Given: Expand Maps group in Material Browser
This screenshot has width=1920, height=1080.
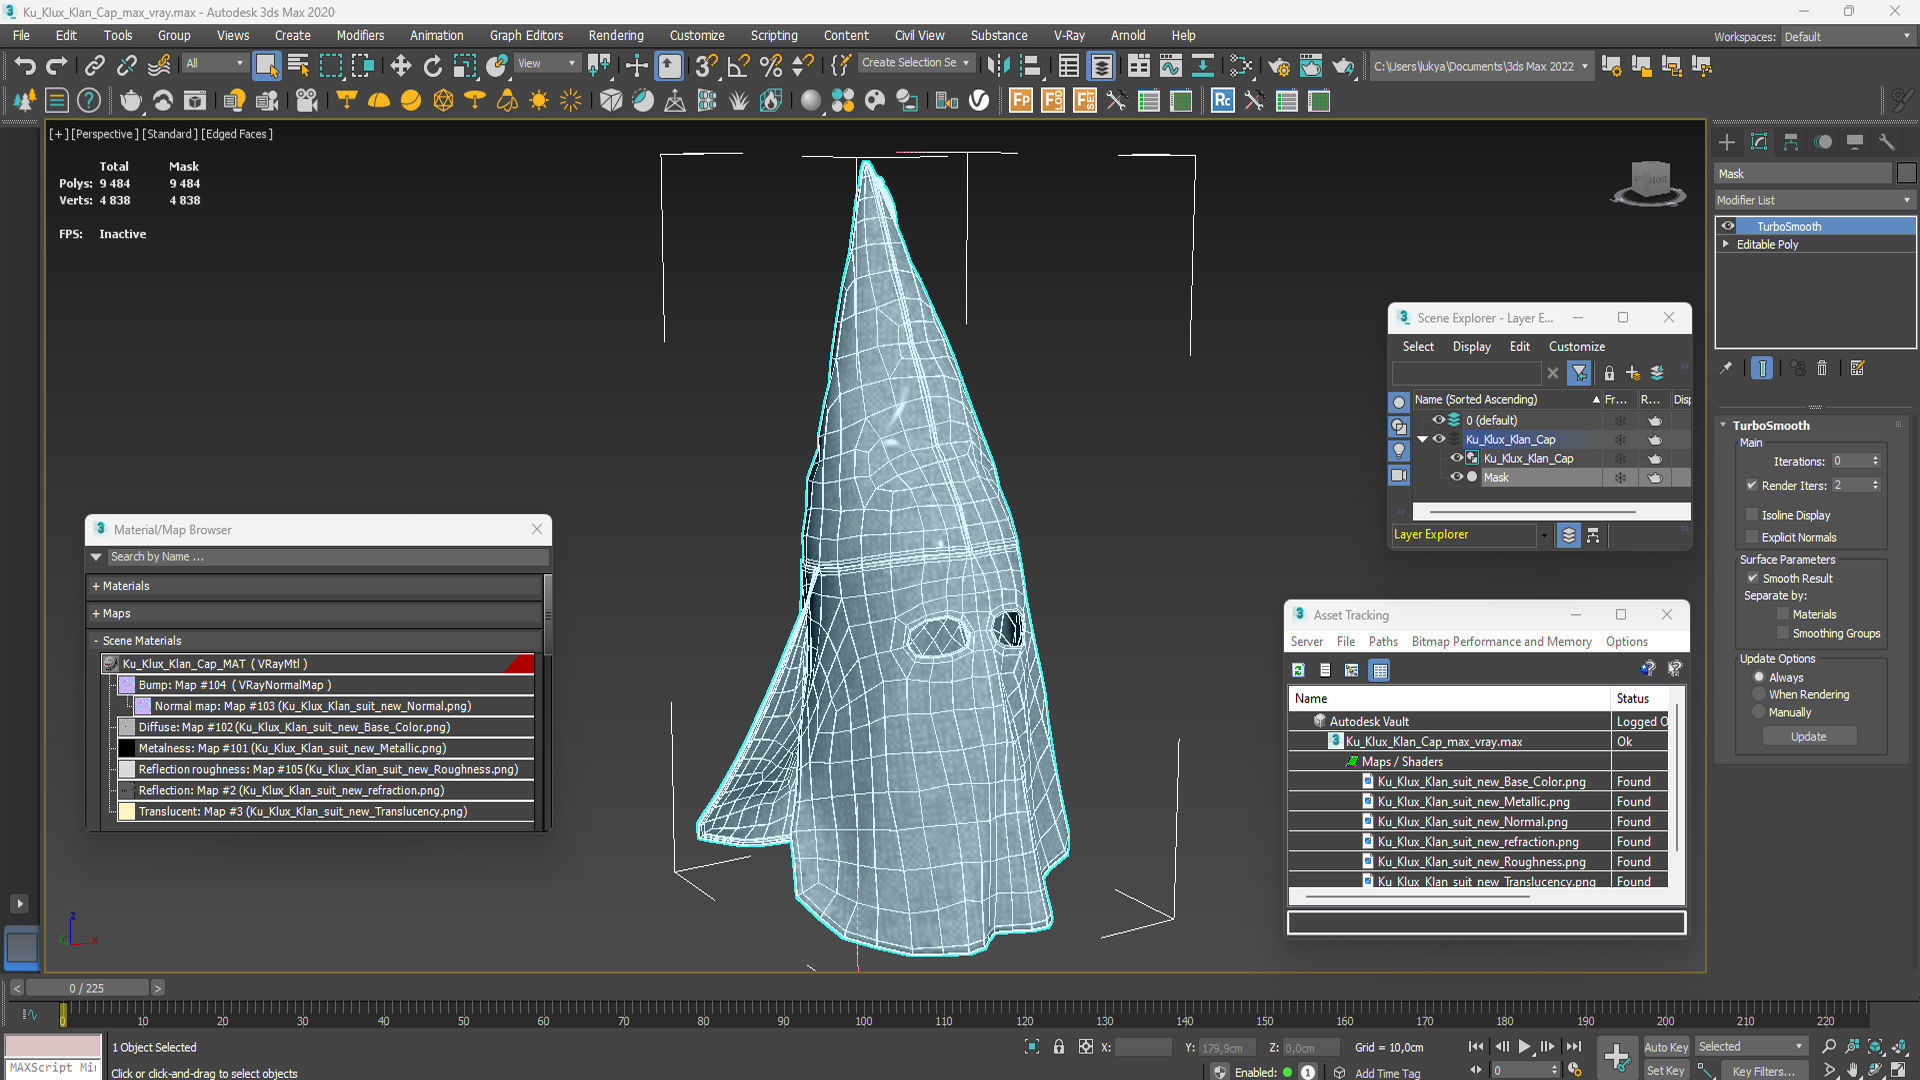Looking at the screenshot, I should [x=96, y=613].
